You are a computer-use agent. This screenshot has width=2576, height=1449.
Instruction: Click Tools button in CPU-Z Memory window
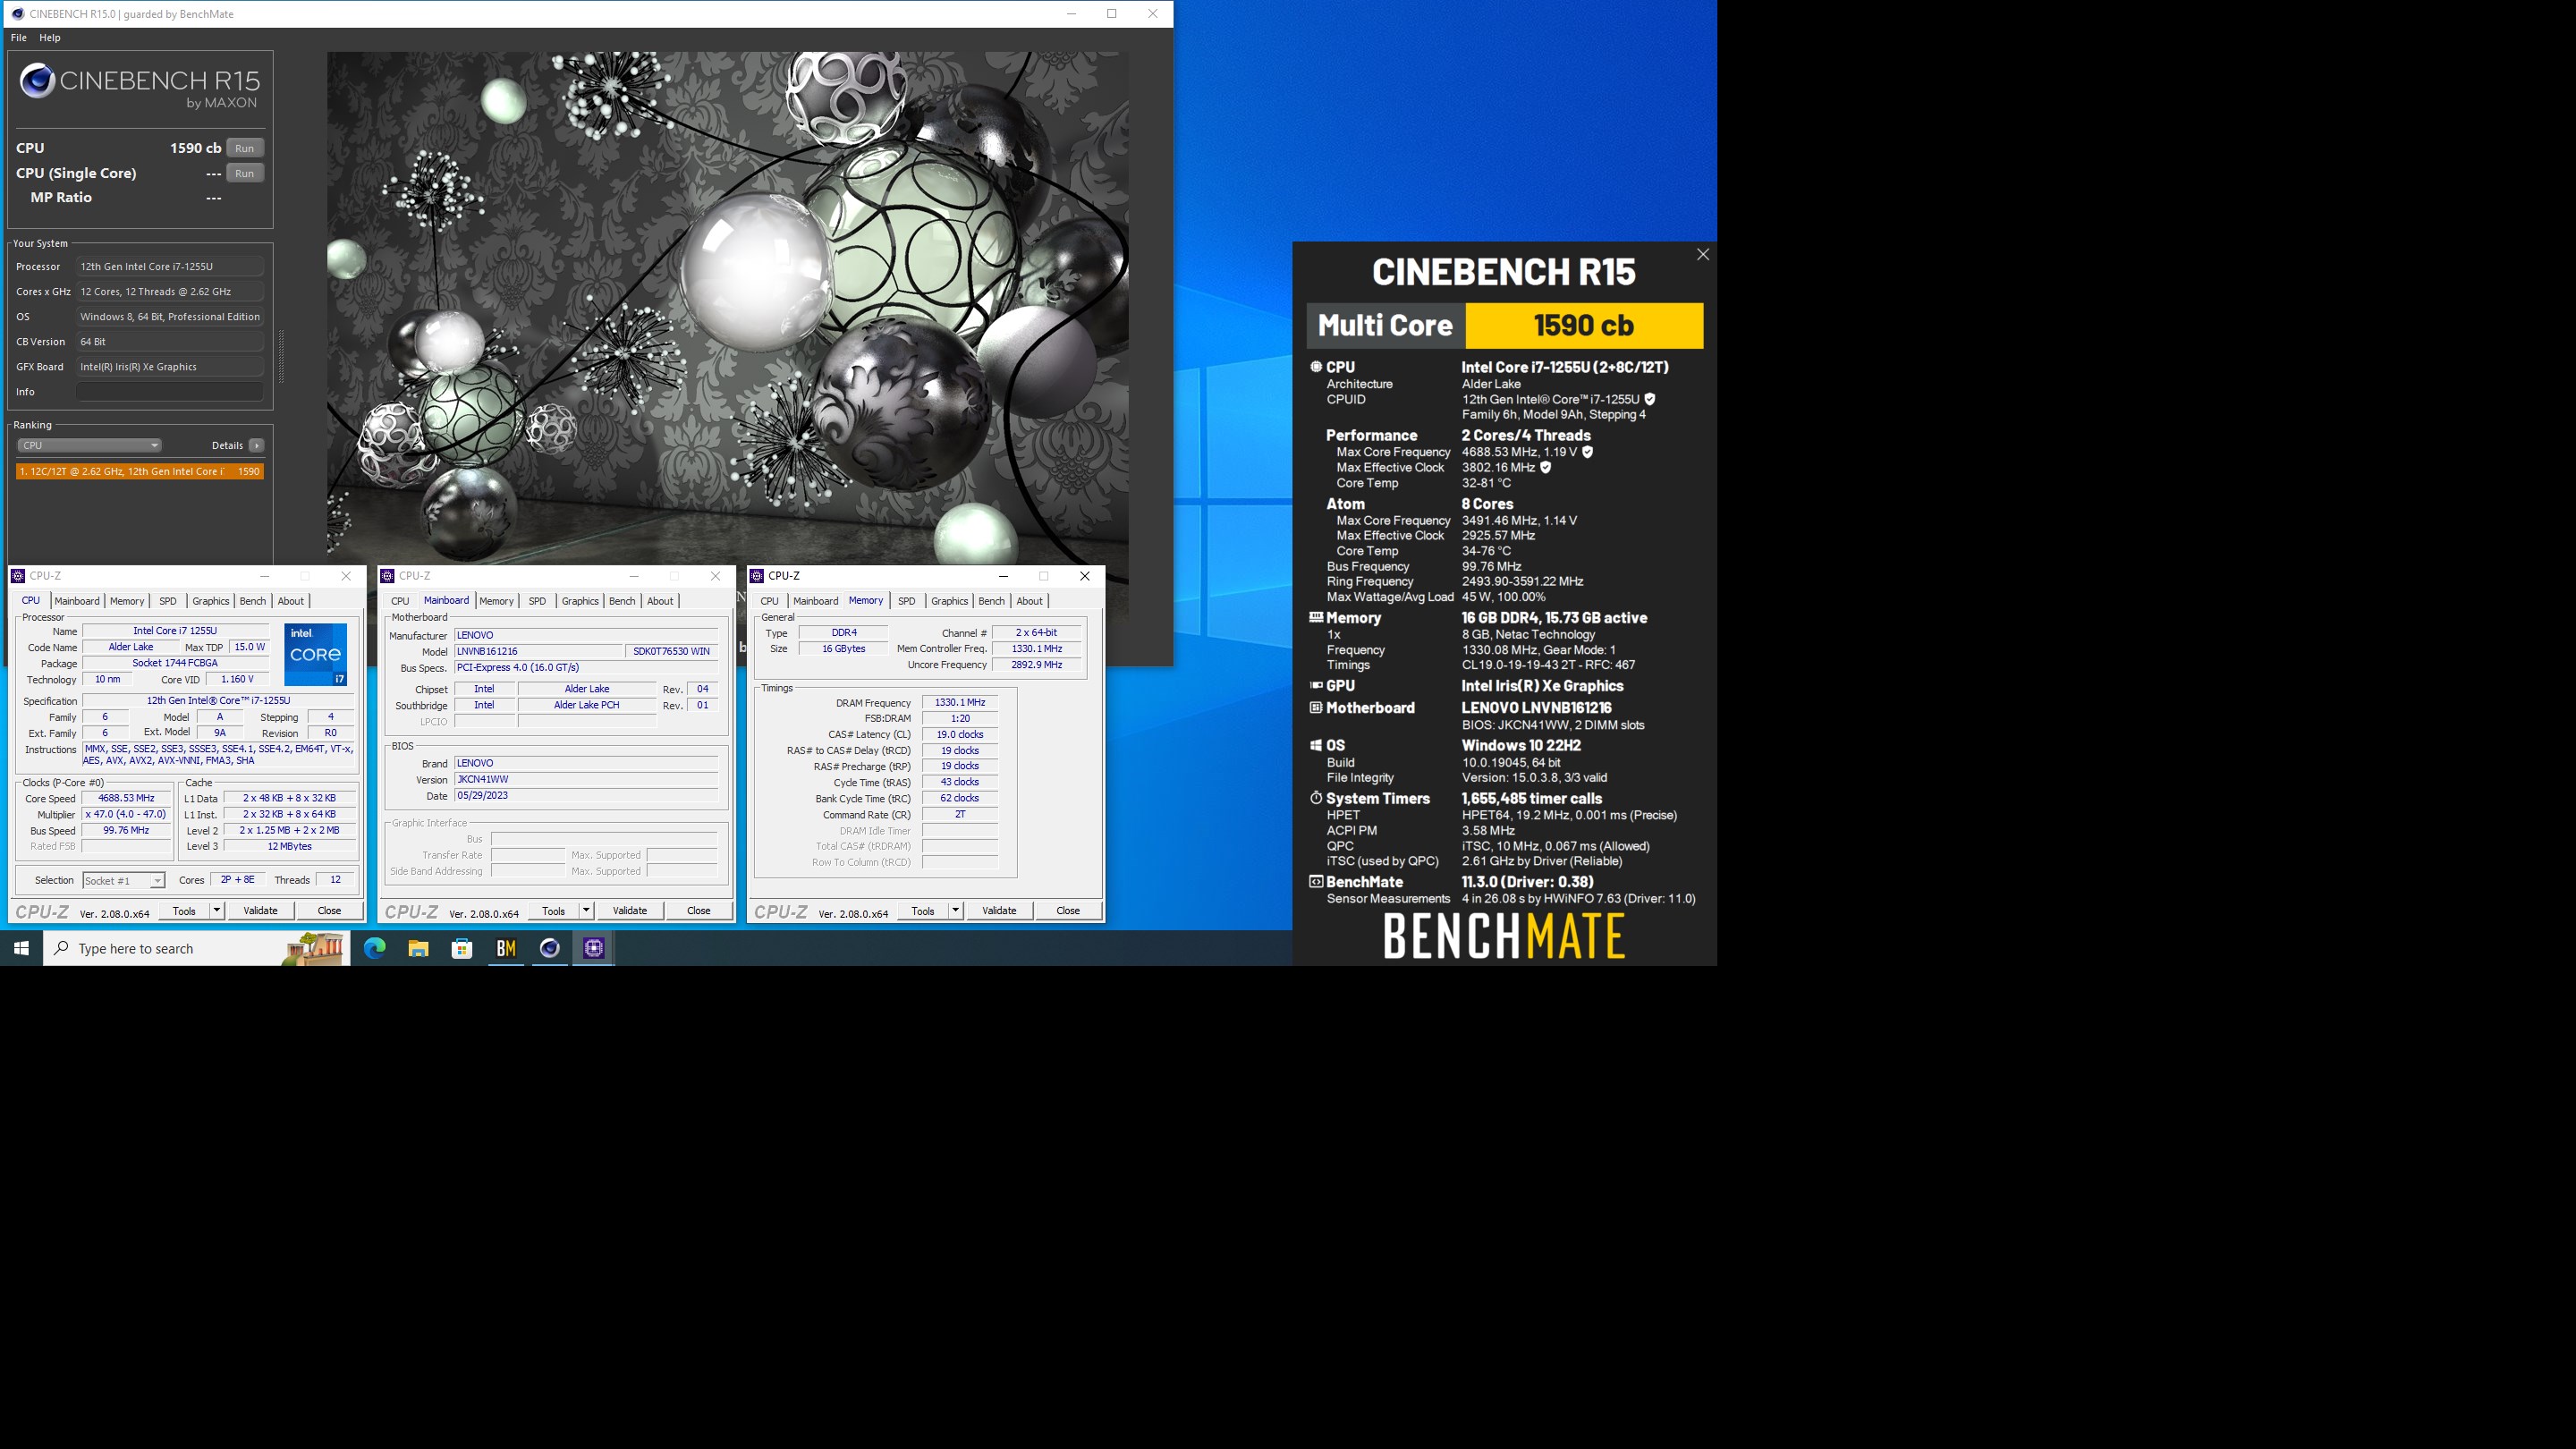click(923, 911)
